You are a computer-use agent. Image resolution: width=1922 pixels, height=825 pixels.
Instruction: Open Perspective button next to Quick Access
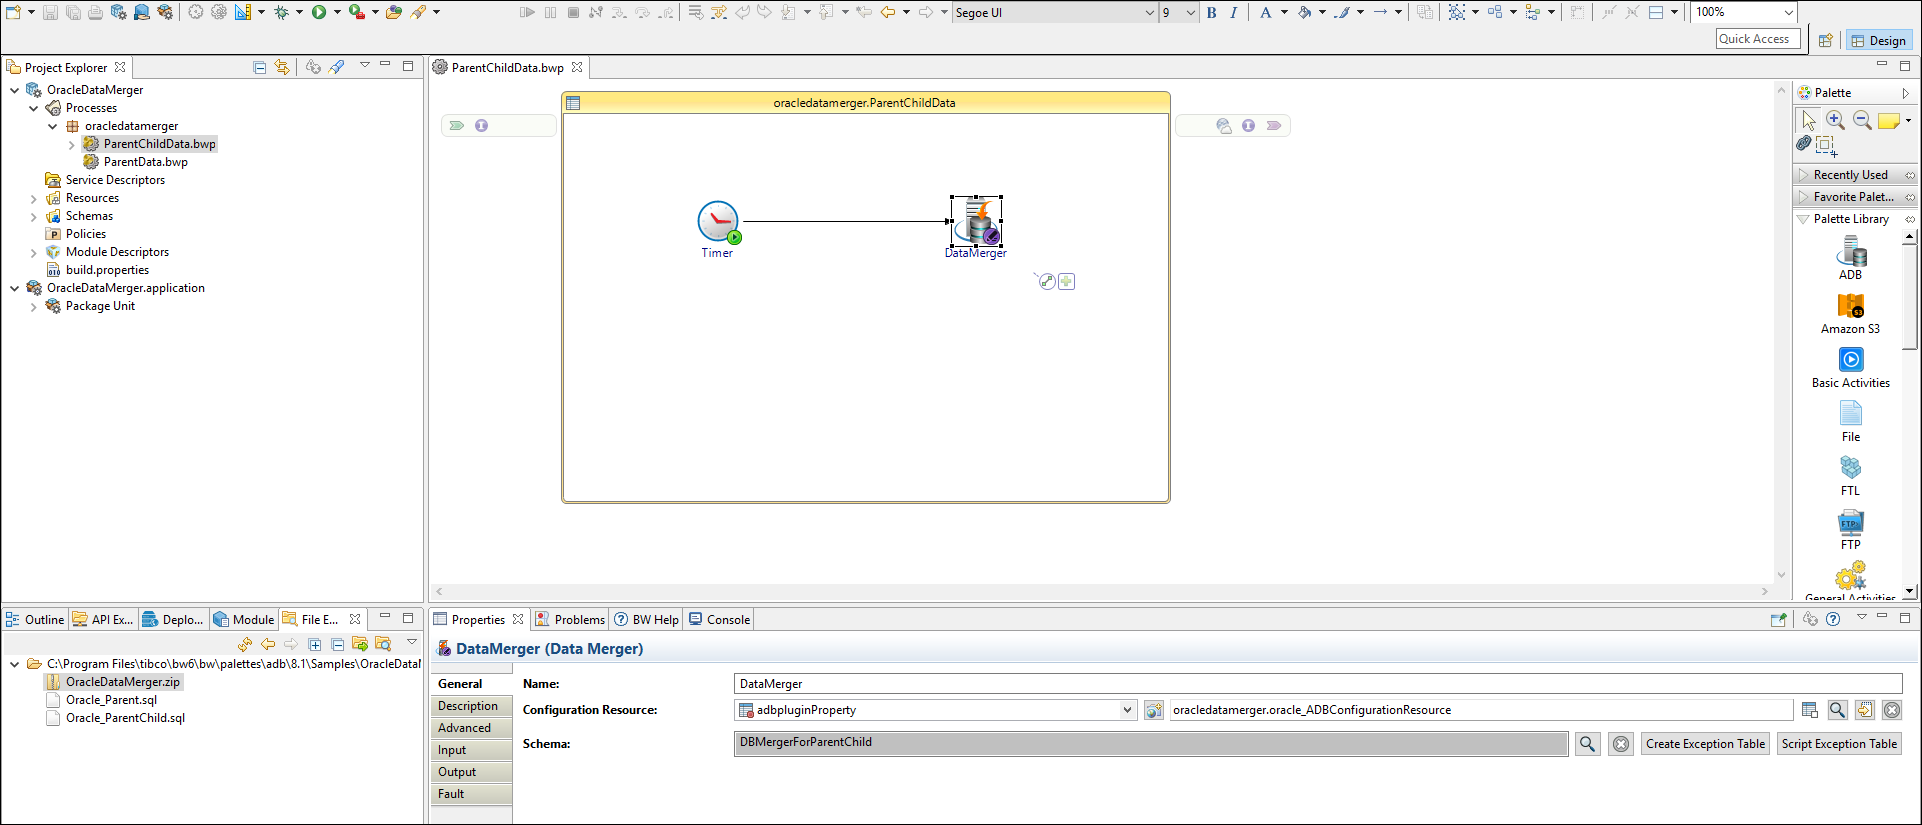(x=1825, y=40)
